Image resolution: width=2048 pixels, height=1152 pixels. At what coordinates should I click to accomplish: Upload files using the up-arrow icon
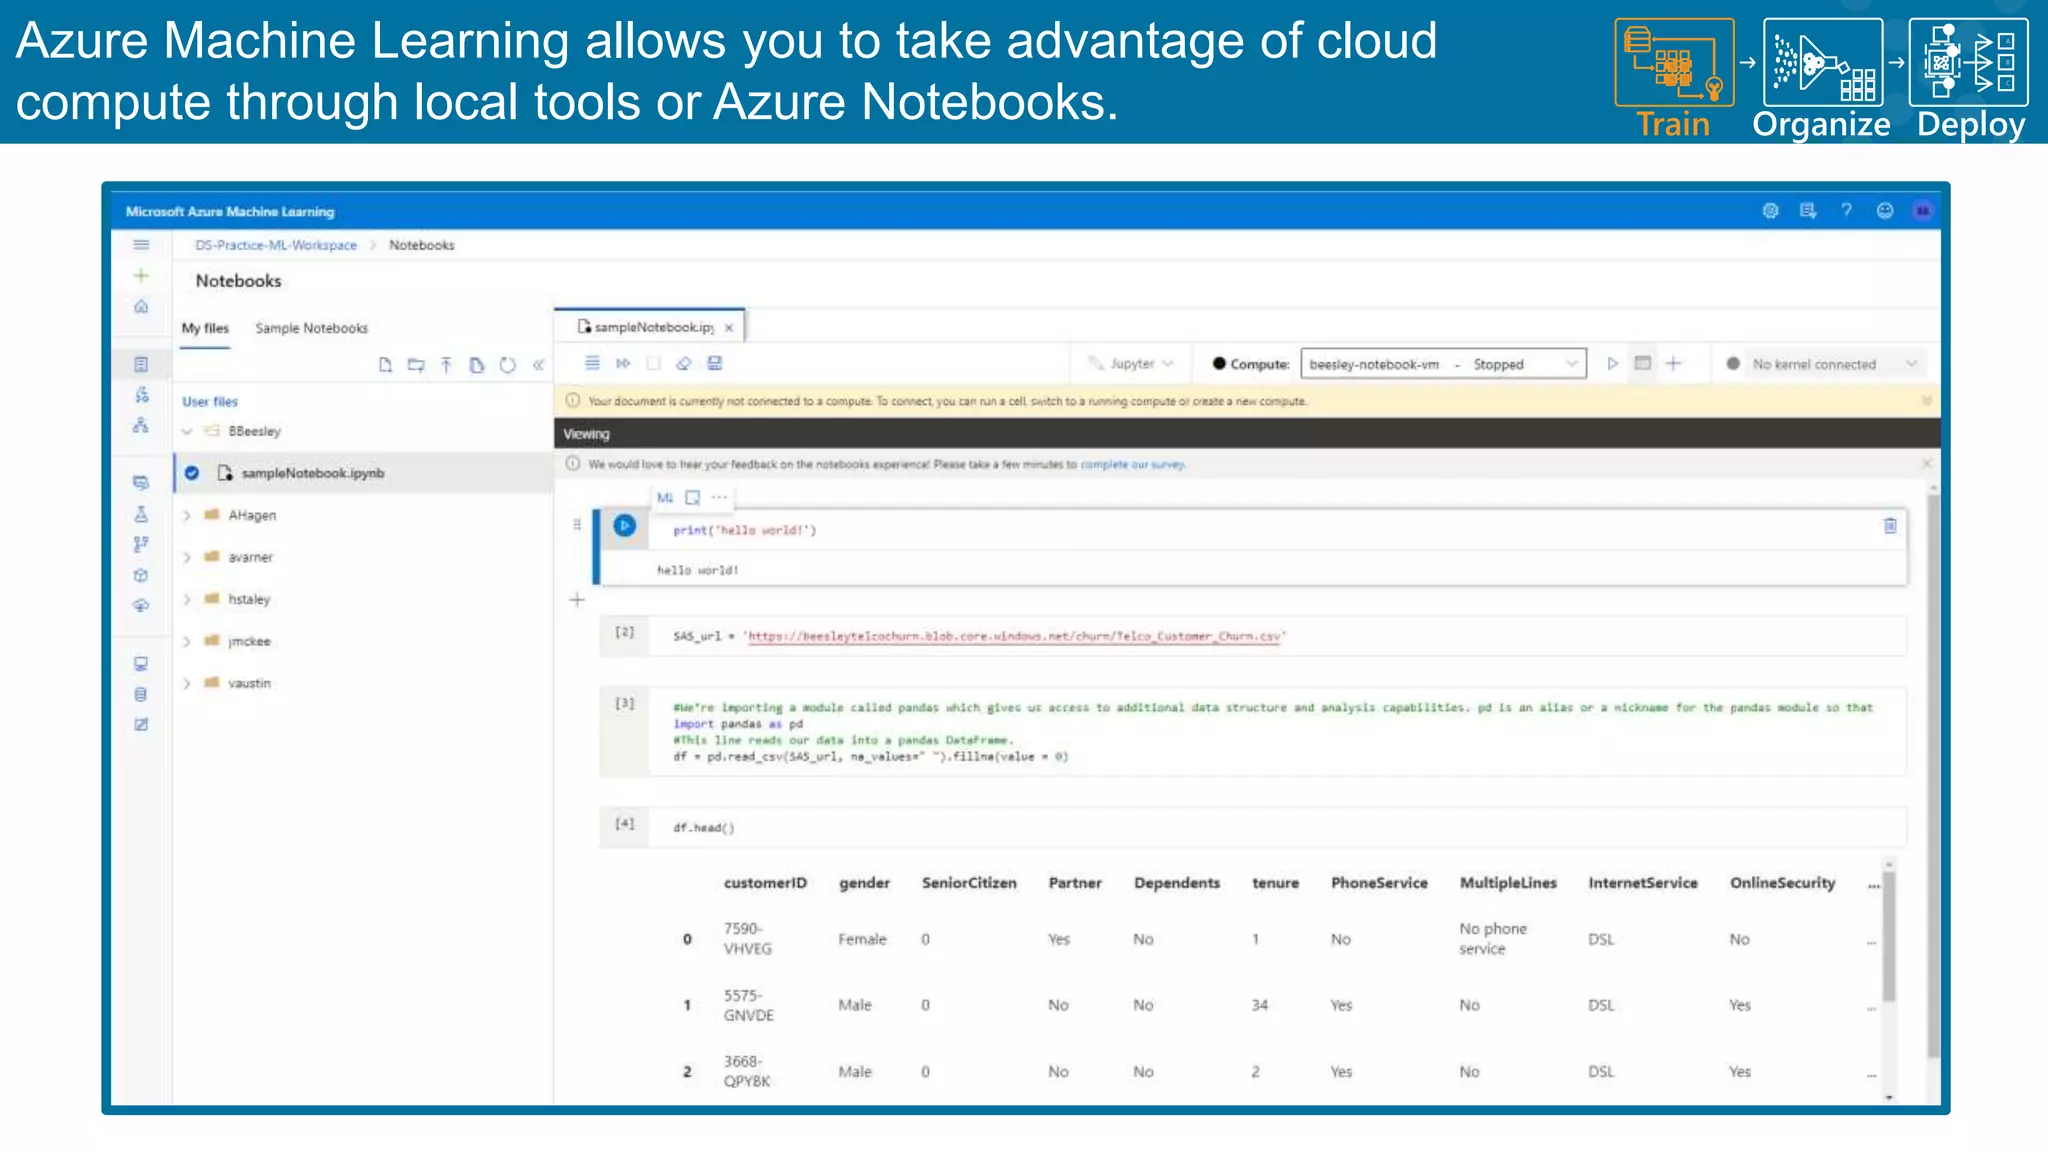click(446, 365)
